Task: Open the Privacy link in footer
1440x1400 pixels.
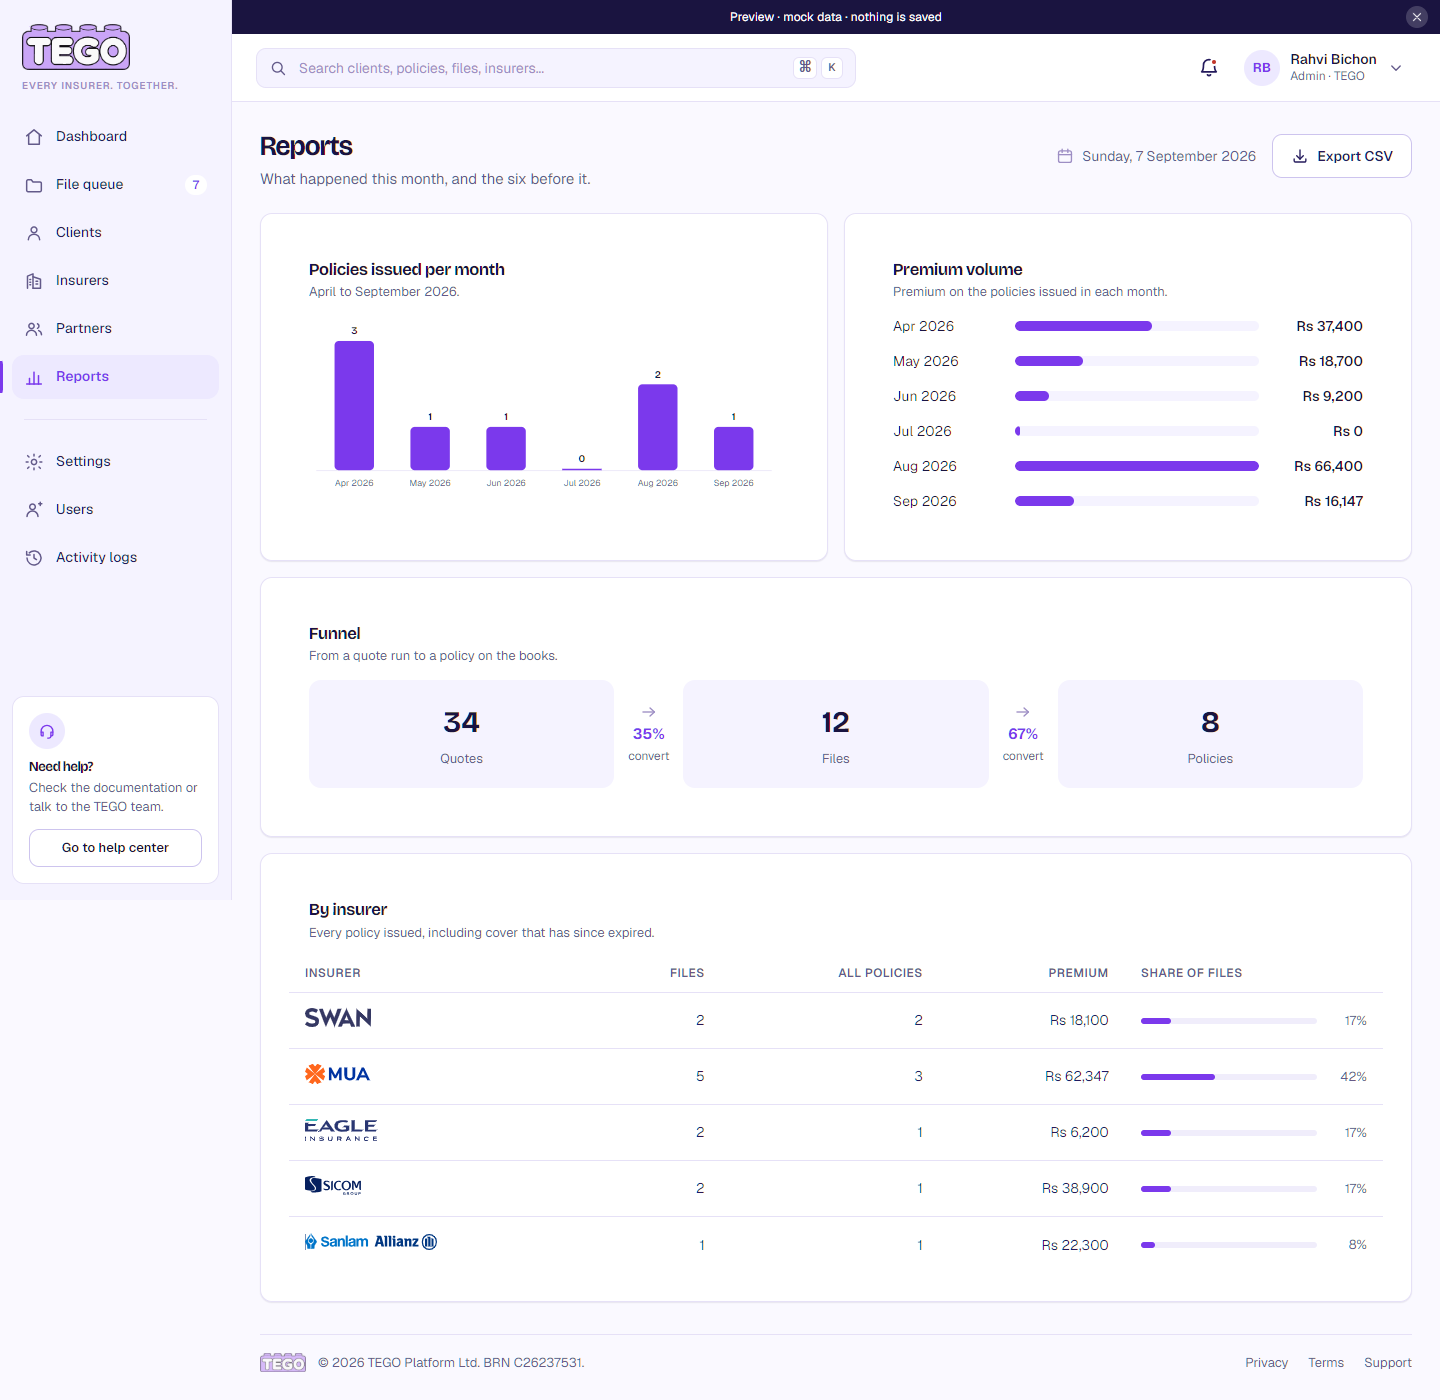Action: pyautogui.click(x=1266, y=1363)
